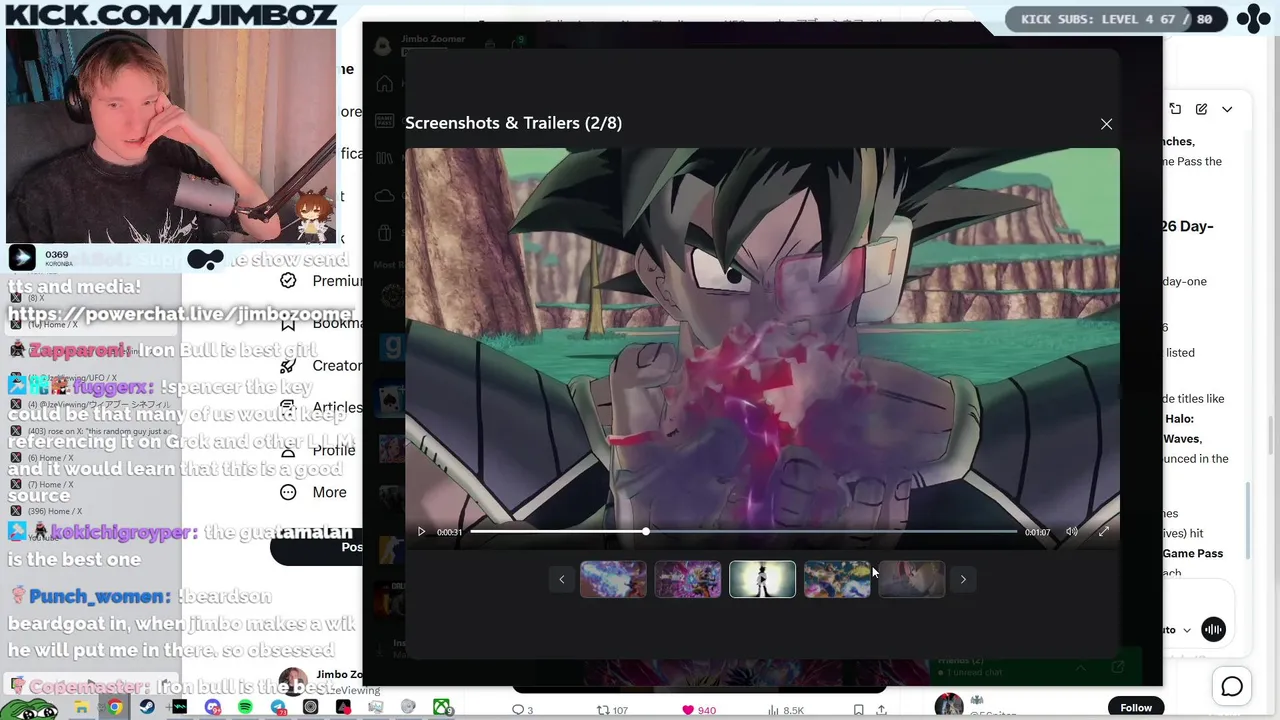Open the fifth faded thumbnail
Image resolution: width=1280 pixels, height=720 pixels.
pos(912,579)
